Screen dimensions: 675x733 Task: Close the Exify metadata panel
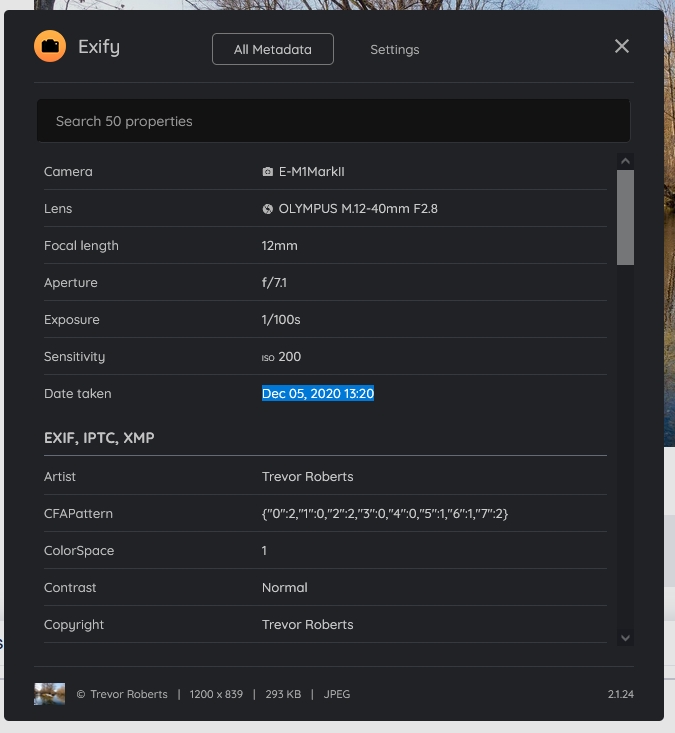622,46
